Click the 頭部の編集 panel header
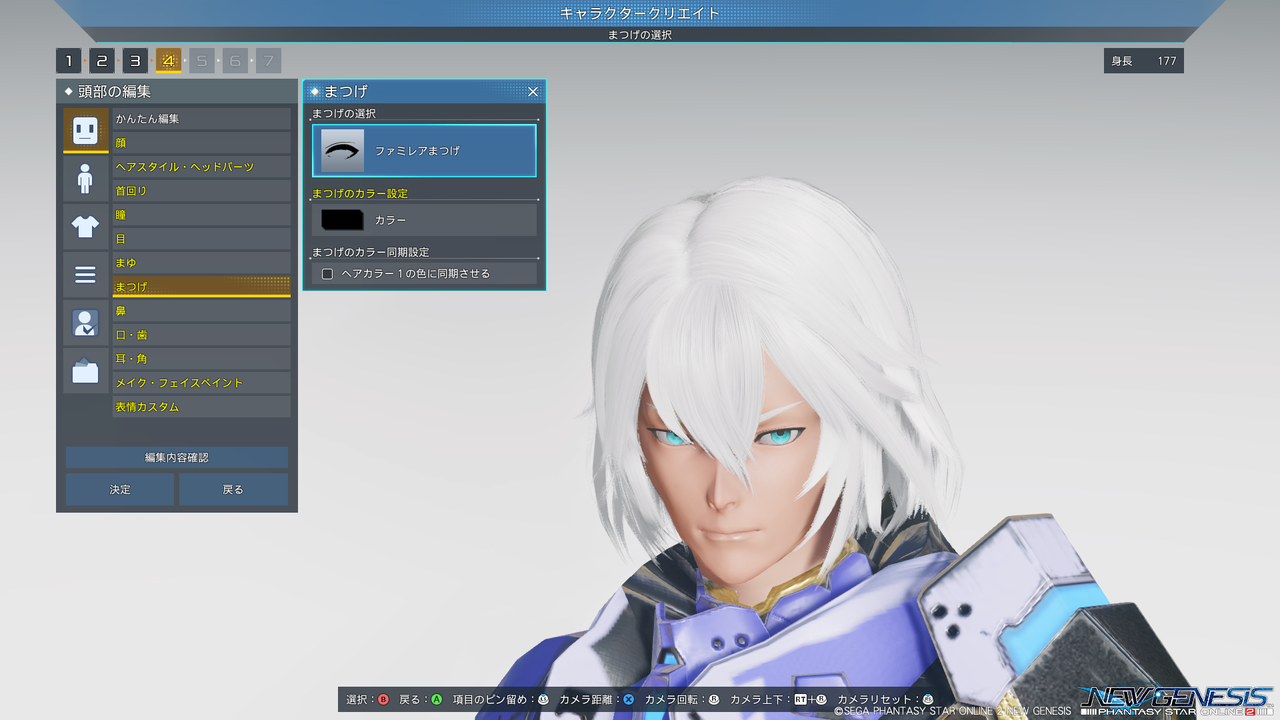This screenshot has width=1280, height=720. pos(177,91)
